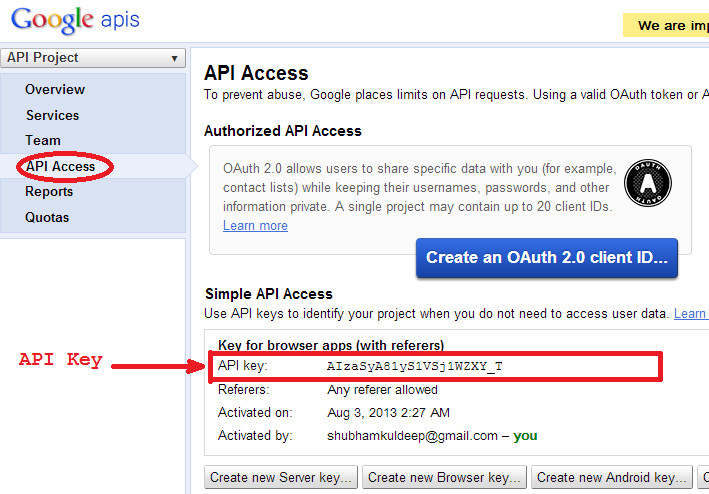Open the Overview sidebar item

point(55,89)
